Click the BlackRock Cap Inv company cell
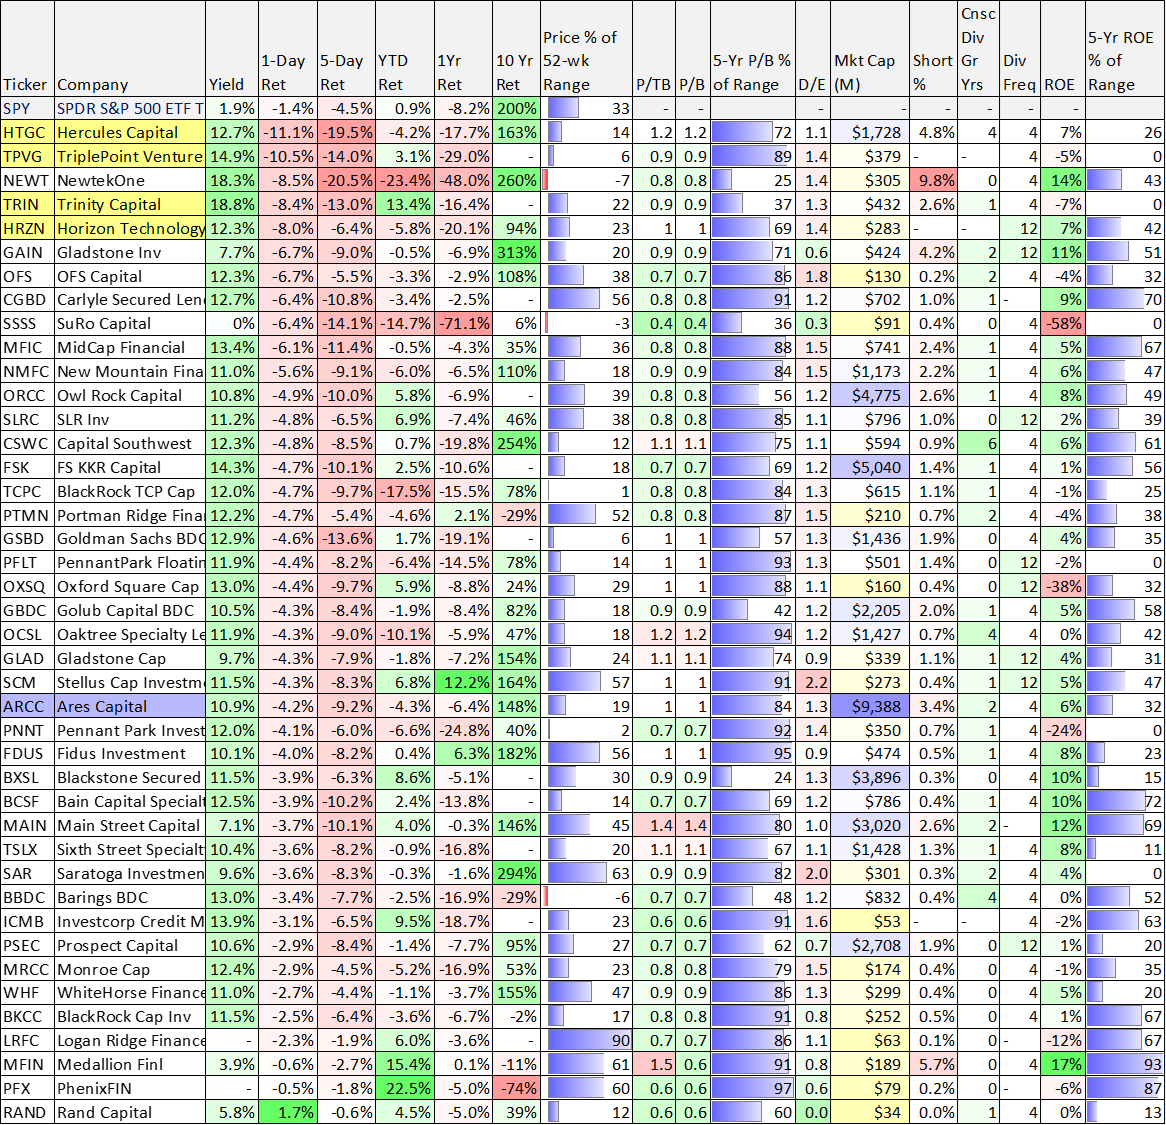 pos(129,1016)
